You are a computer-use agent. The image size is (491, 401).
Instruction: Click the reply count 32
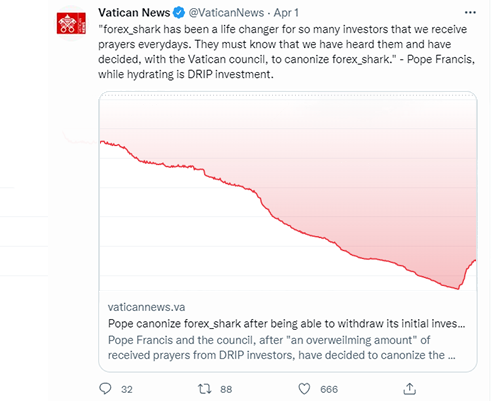(127, 389)
